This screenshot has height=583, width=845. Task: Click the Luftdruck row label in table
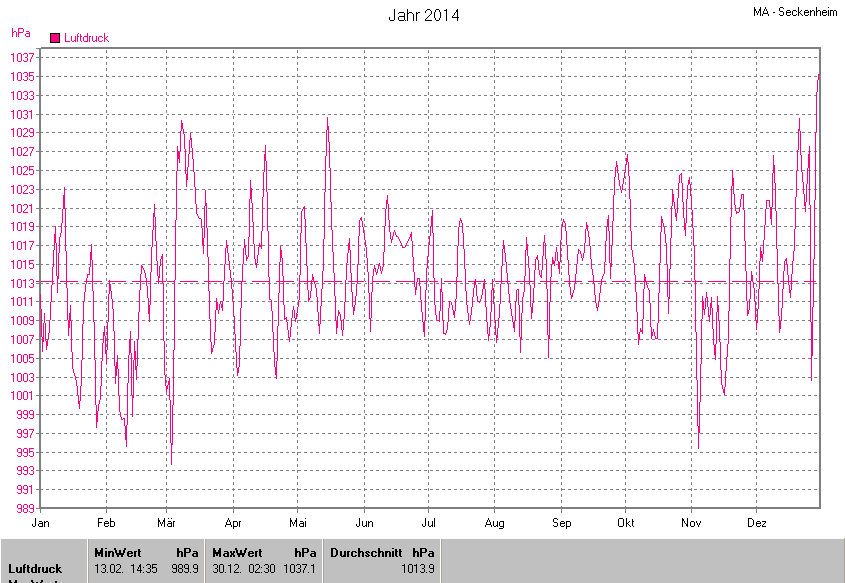pos(35,569)
